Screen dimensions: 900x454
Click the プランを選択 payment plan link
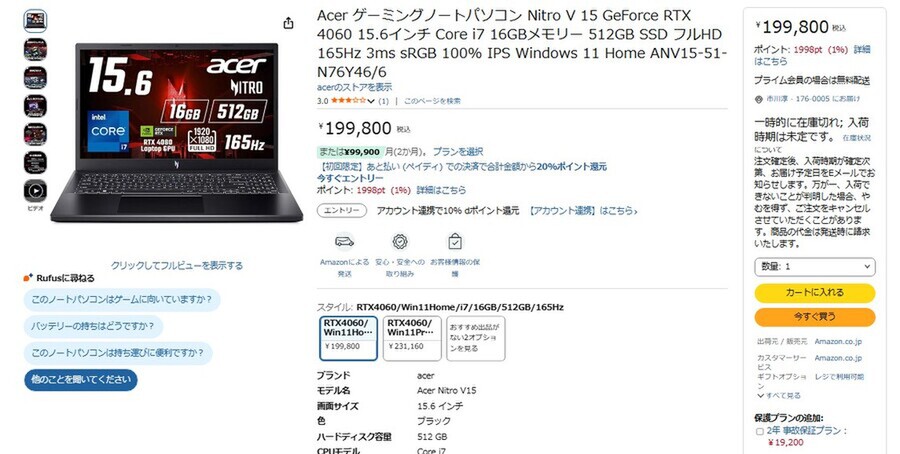[x=457, y=152]
